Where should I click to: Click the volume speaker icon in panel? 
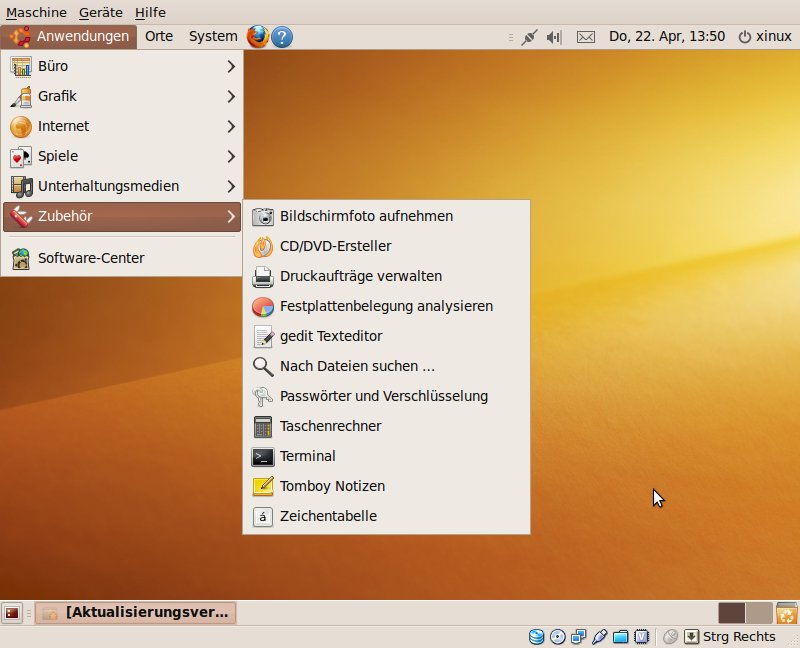[555, 36]
